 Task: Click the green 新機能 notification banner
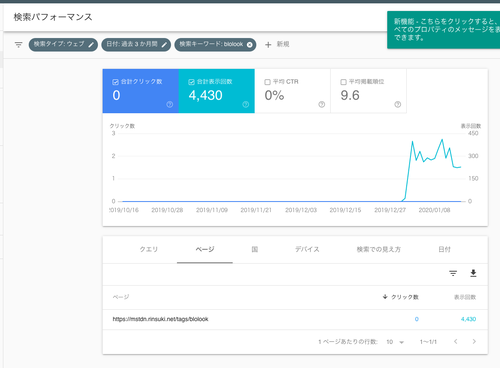443,30
